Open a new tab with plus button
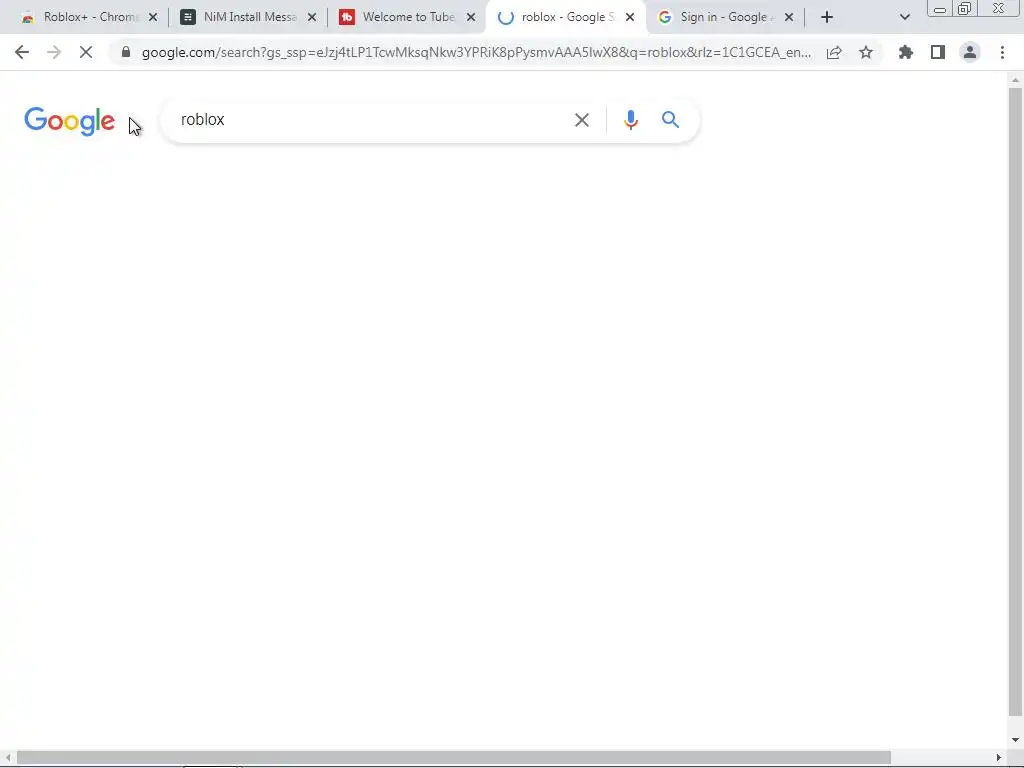The image size is (1024, 768). (827, 18)
